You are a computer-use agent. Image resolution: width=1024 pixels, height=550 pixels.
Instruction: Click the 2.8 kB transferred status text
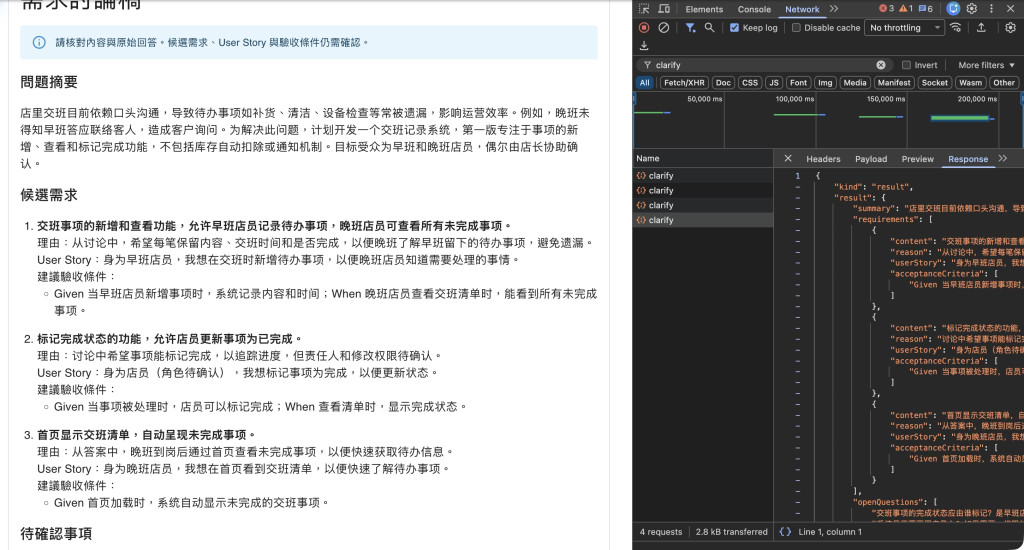[731, 532]
